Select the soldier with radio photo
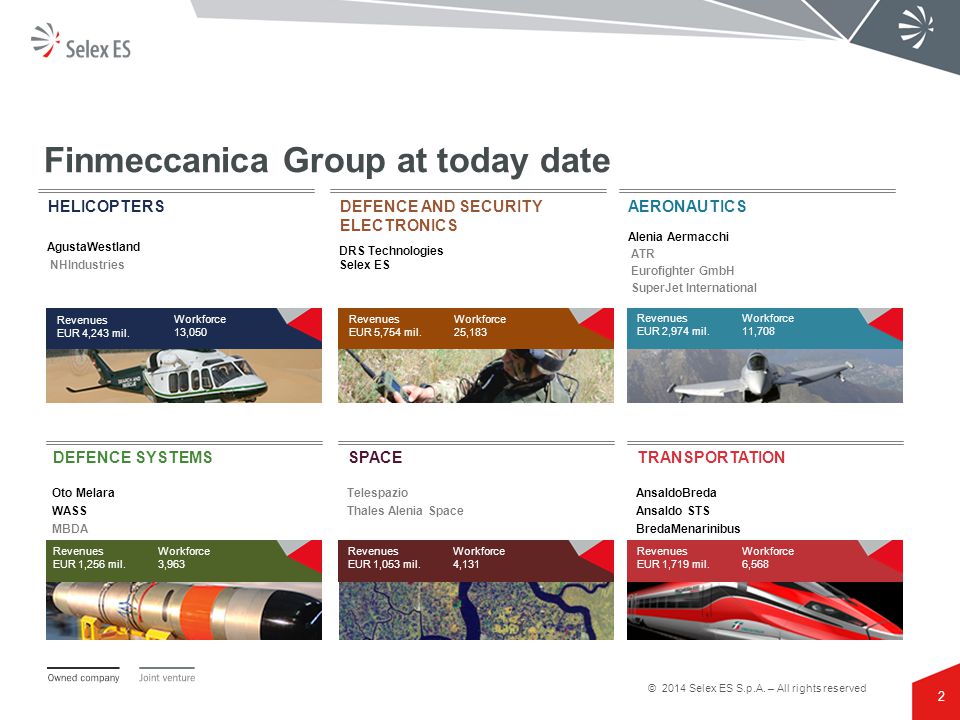Viewport: 960px width, 720px height. click(x=476, y=376)
